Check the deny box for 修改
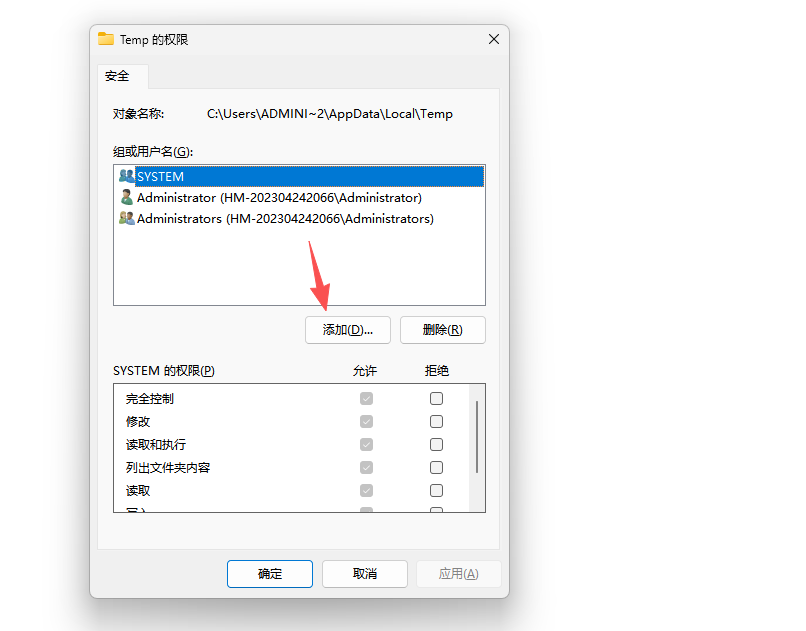This screenshot has height=631, width=806. coord(436,421)
